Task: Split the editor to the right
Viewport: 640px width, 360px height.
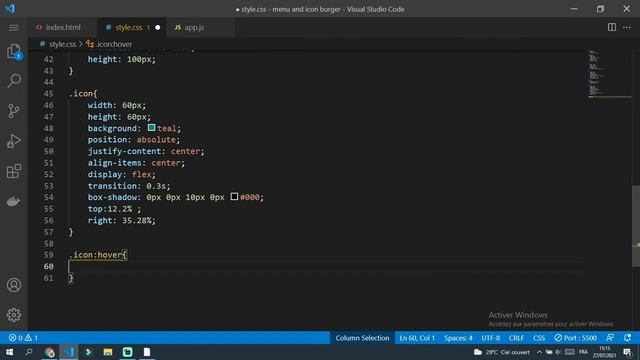Action: 611,27
